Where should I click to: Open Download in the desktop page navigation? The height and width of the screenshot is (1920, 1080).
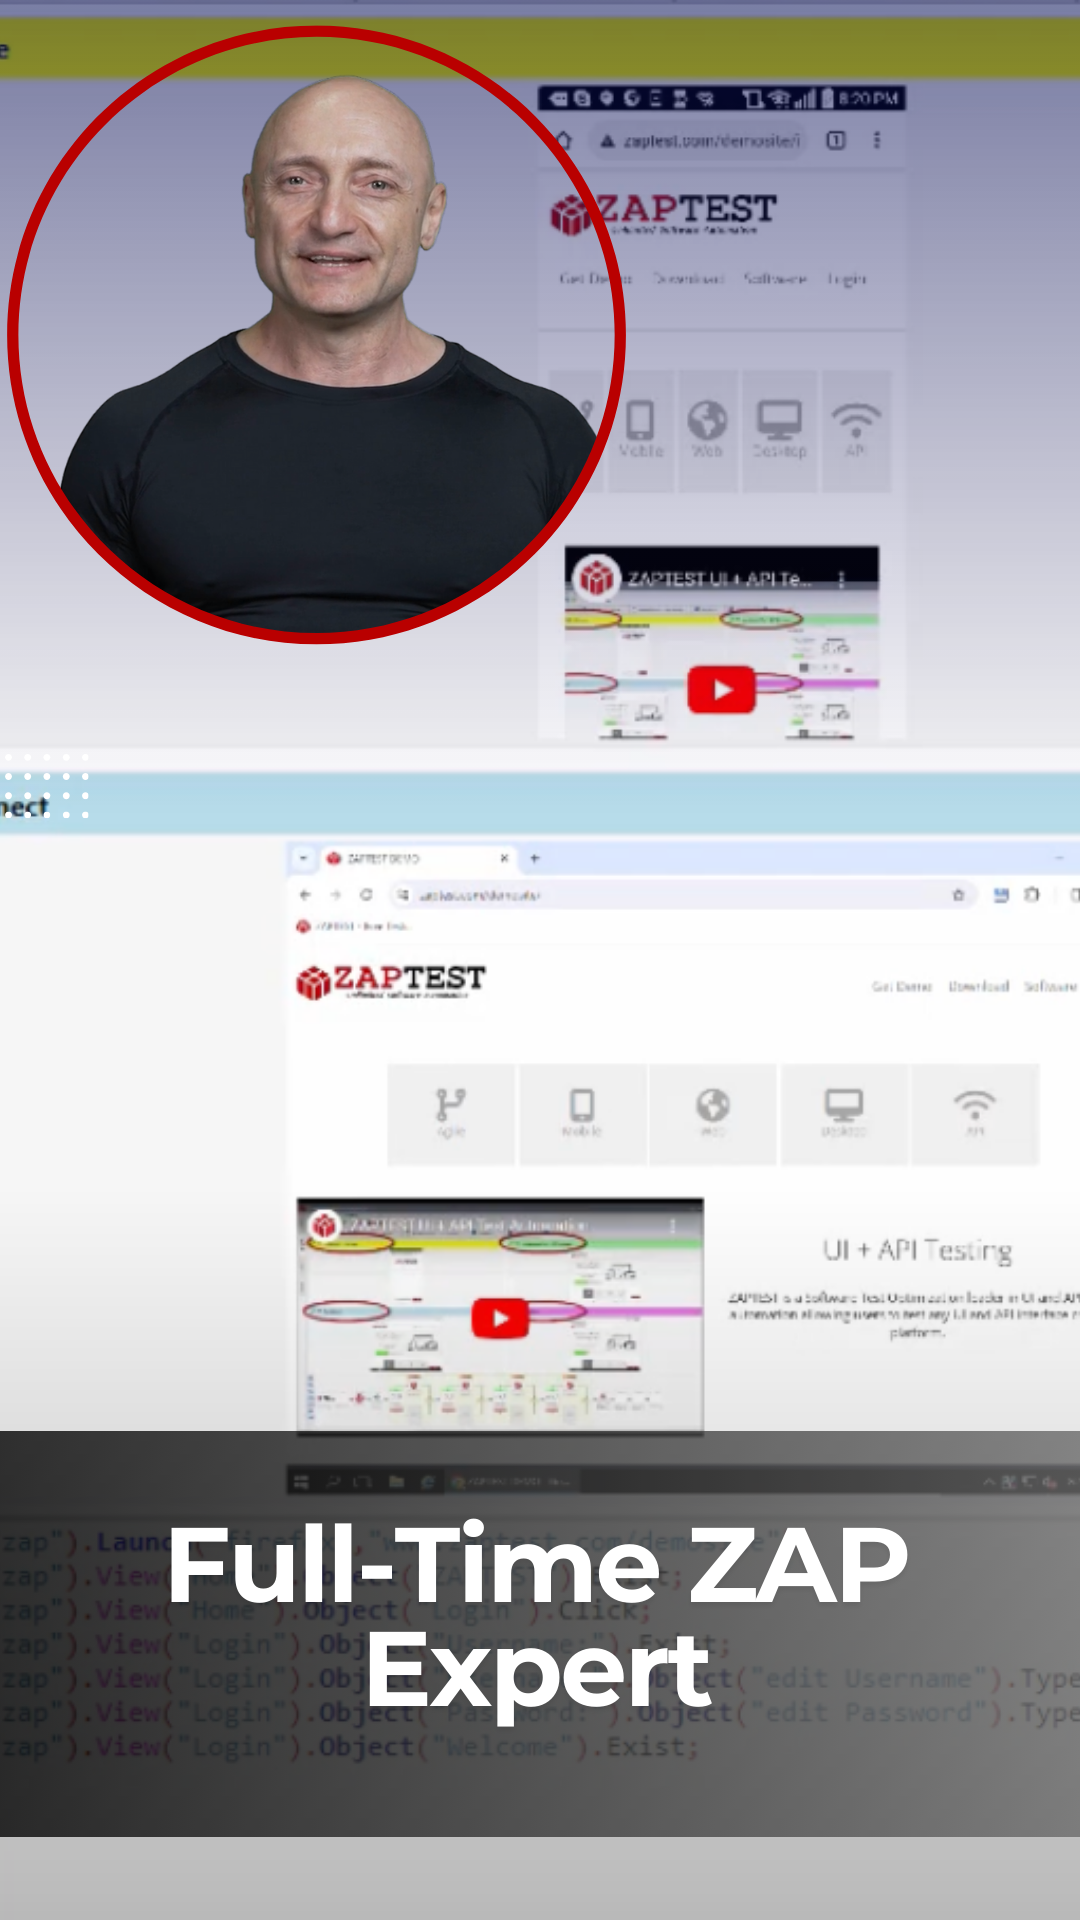978,986
